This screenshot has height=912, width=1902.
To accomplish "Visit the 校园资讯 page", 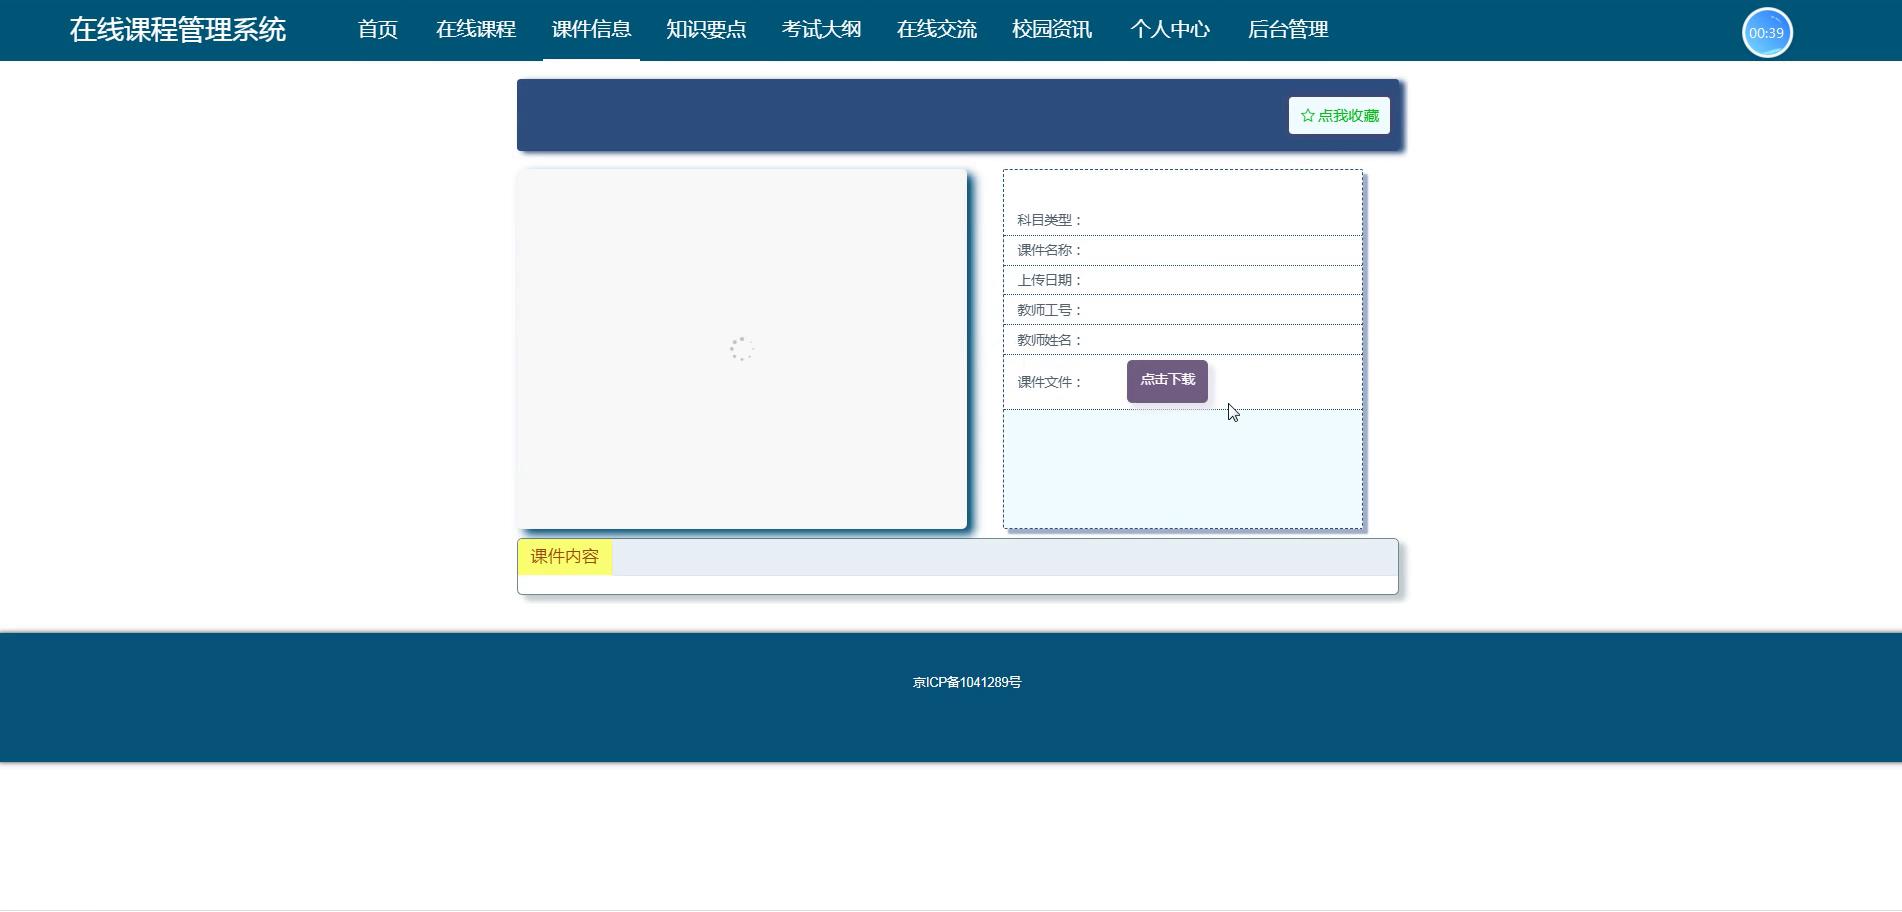I will point(1052,30).
